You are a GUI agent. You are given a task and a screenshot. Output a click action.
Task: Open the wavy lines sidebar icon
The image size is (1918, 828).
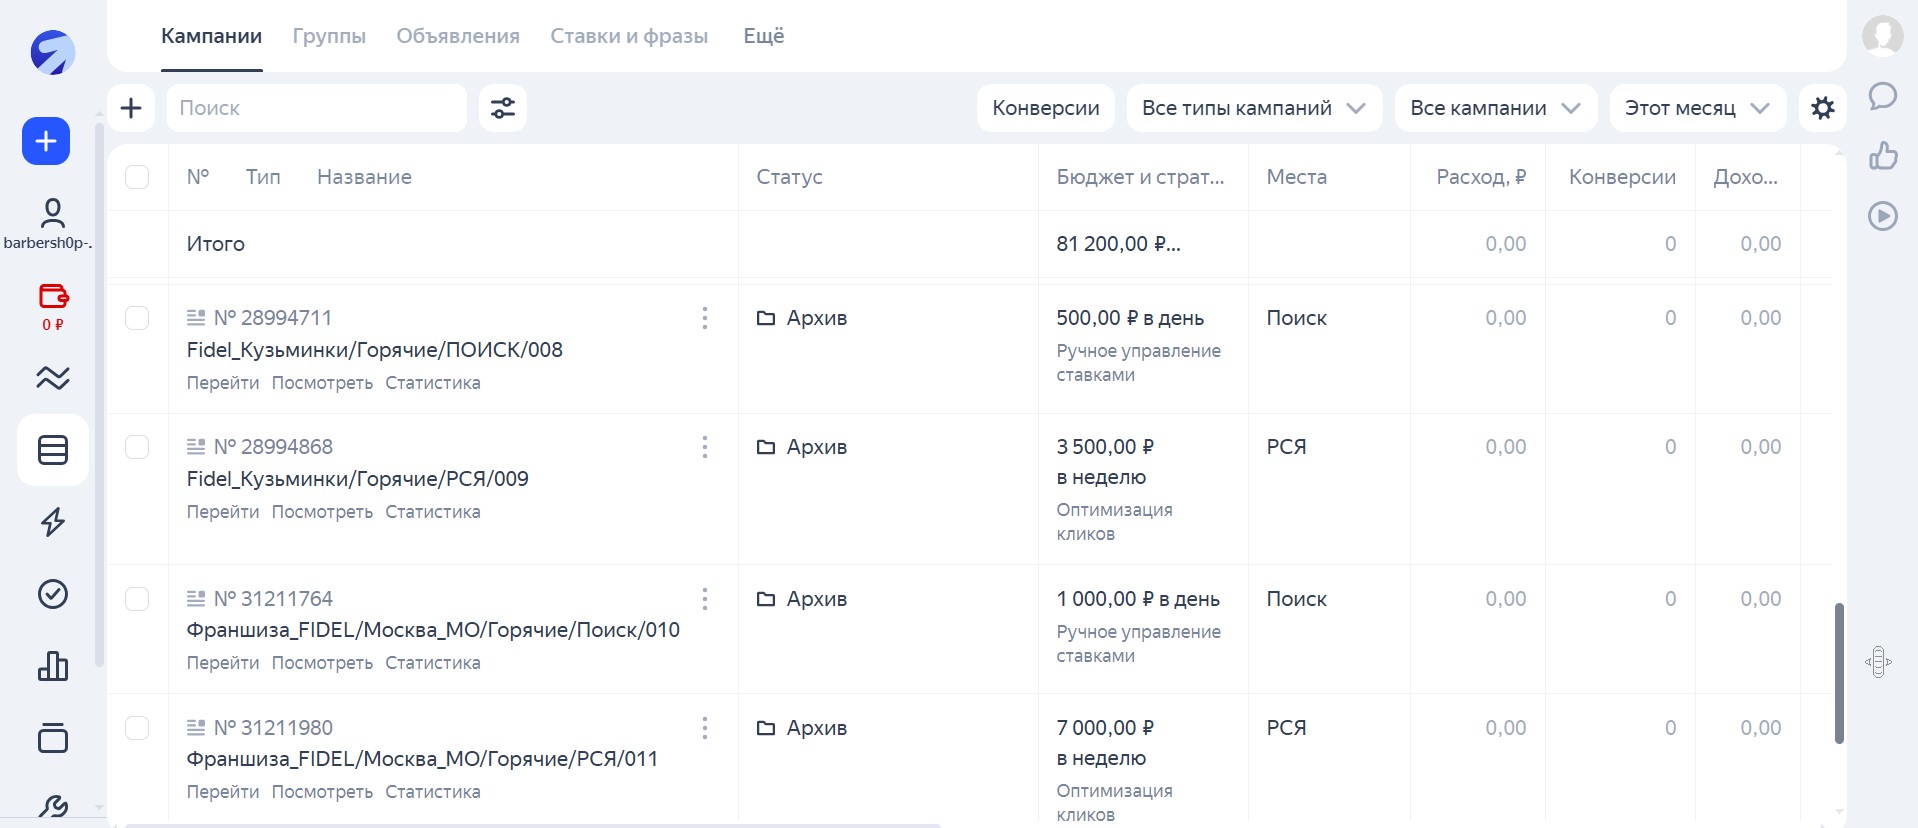click(x=53, y=377)
